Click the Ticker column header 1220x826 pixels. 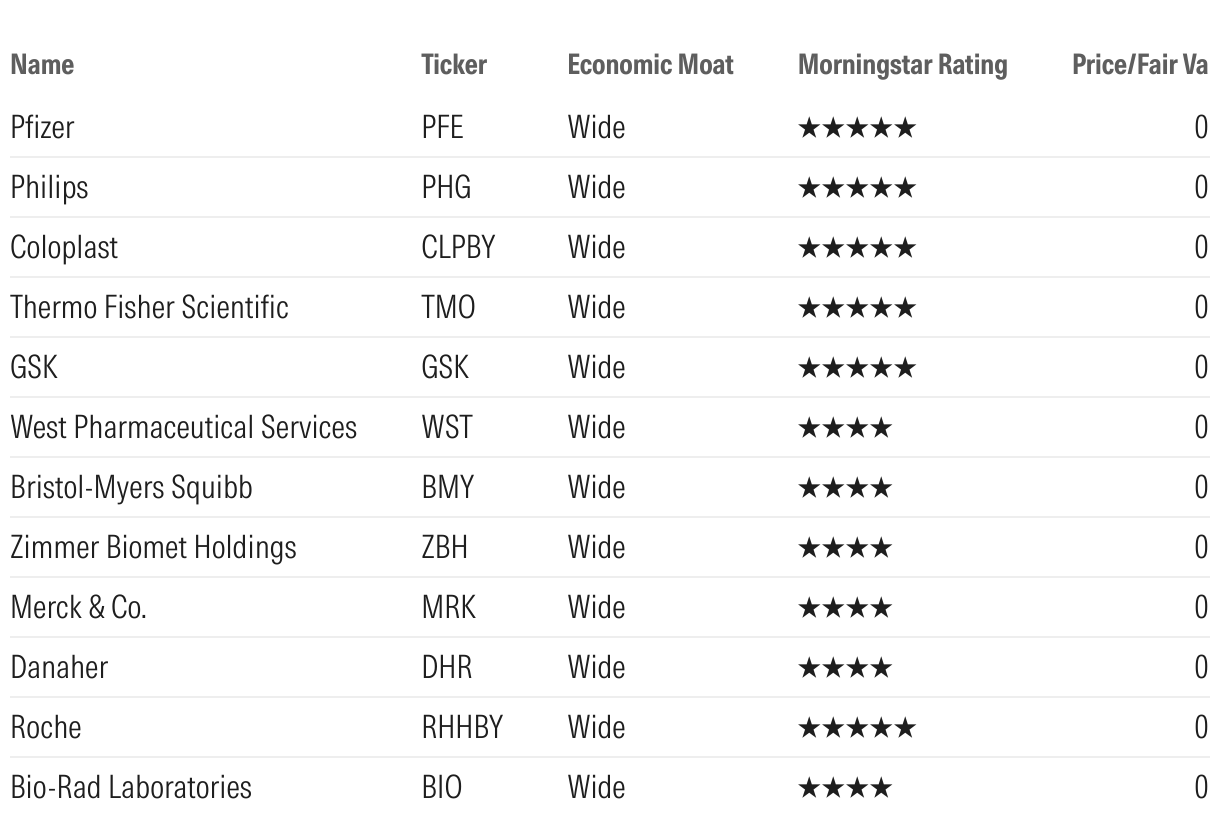(454, 65)
